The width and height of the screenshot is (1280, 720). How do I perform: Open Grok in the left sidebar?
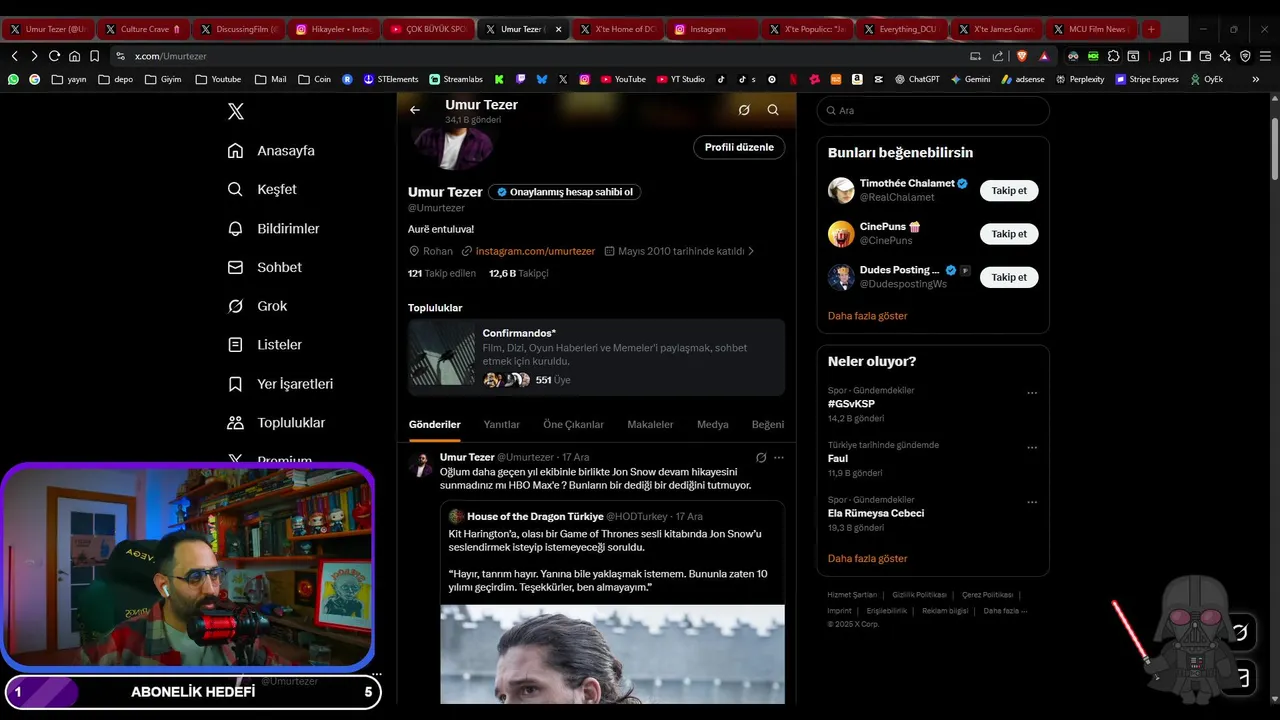[x=257, y=306]
